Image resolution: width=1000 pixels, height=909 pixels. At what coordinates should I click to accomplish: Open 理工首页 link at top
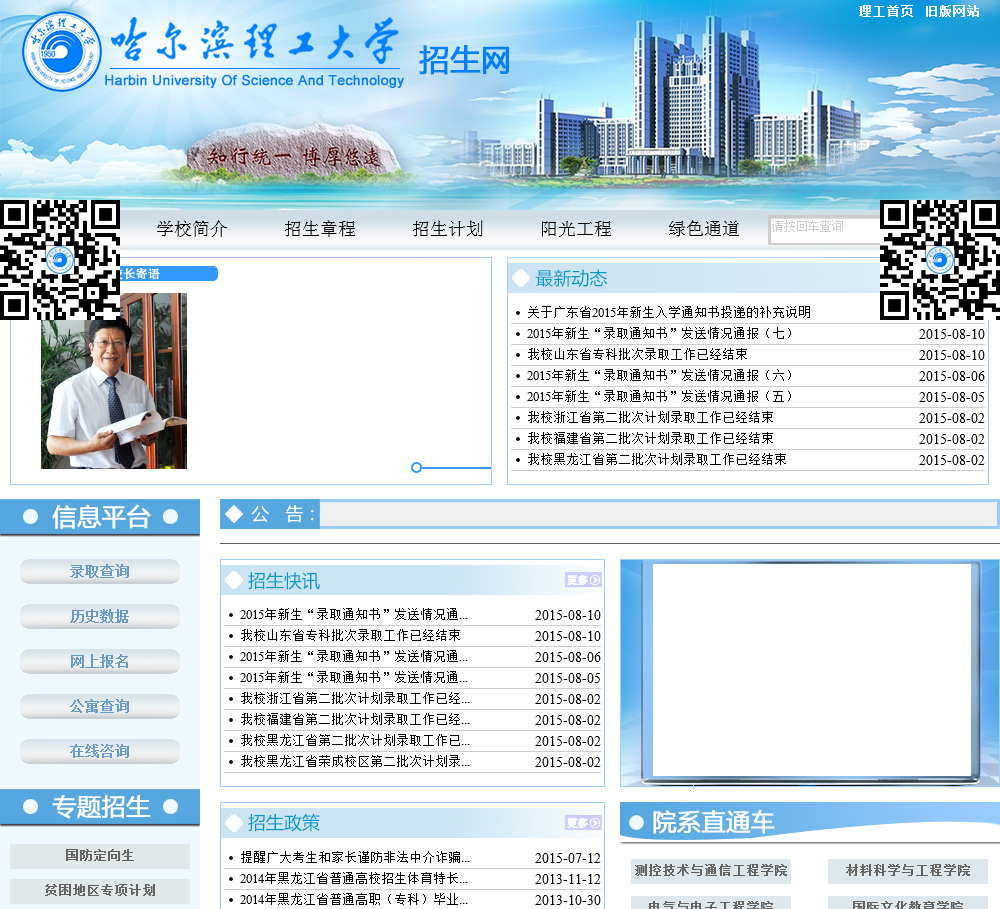885,11
